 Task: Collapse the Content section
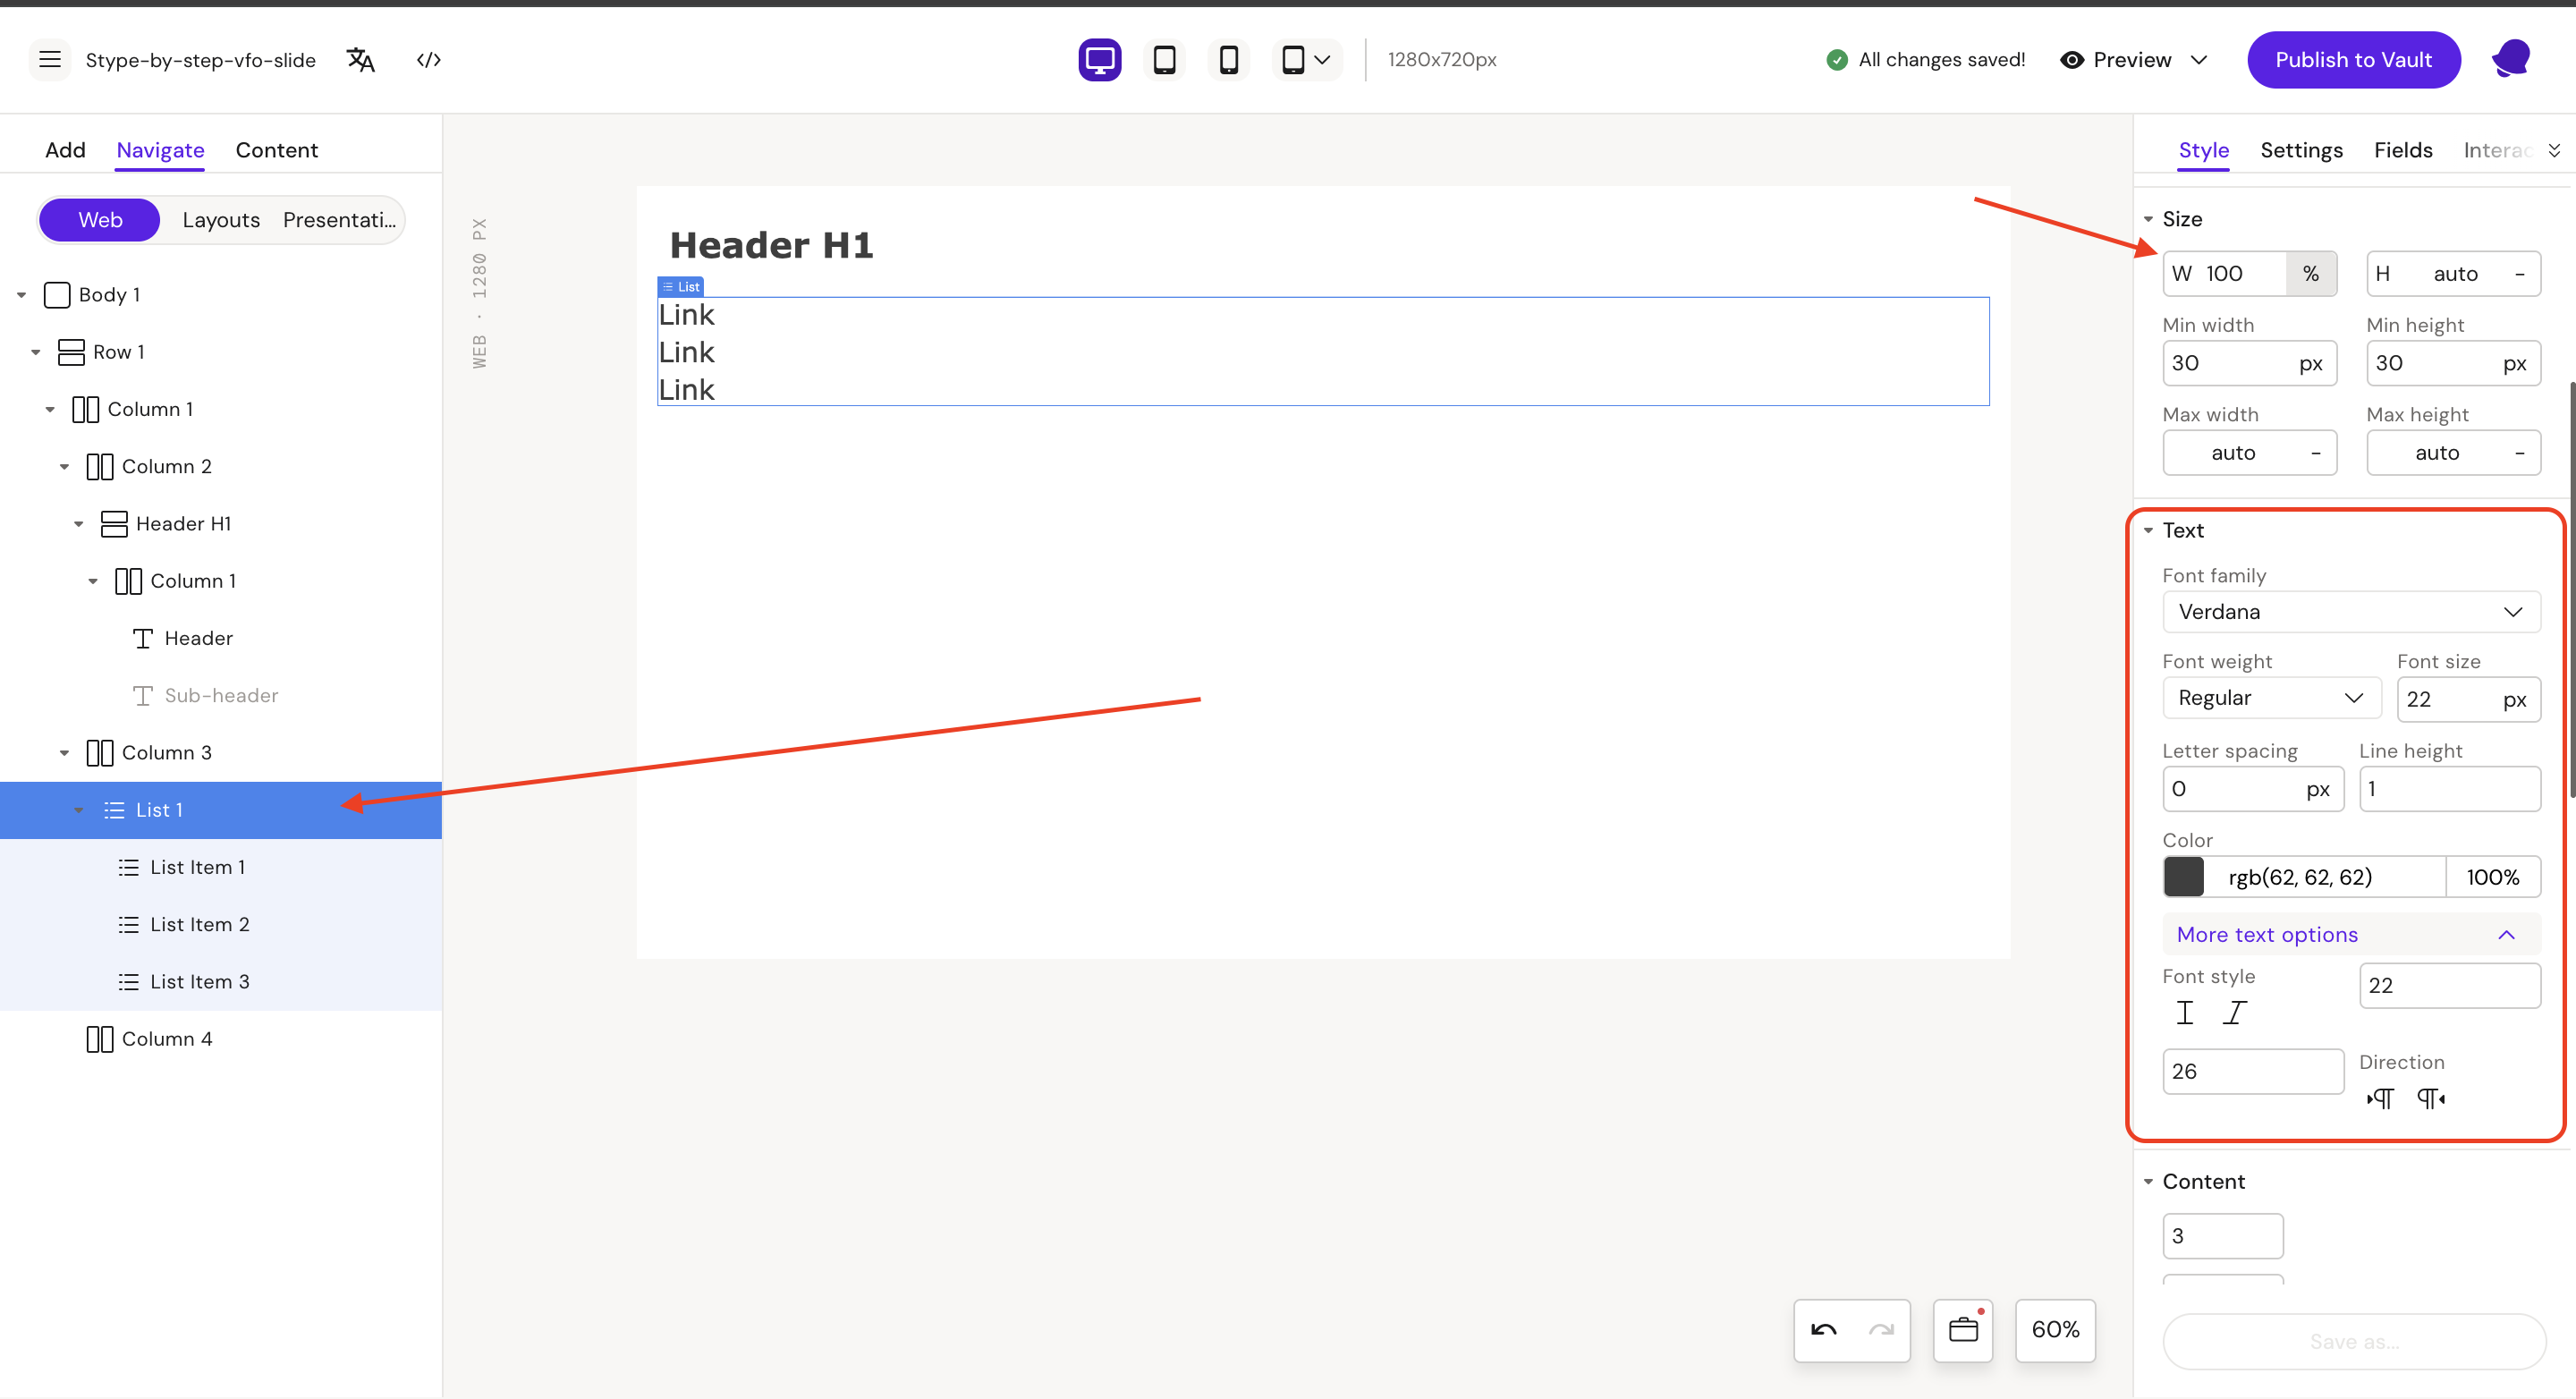2148,1182
